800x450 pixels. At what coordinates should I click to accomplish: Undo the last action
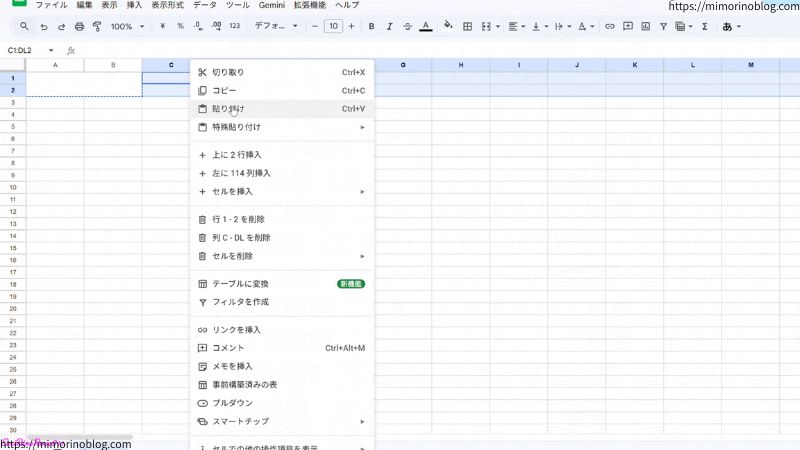coord(44,27)
